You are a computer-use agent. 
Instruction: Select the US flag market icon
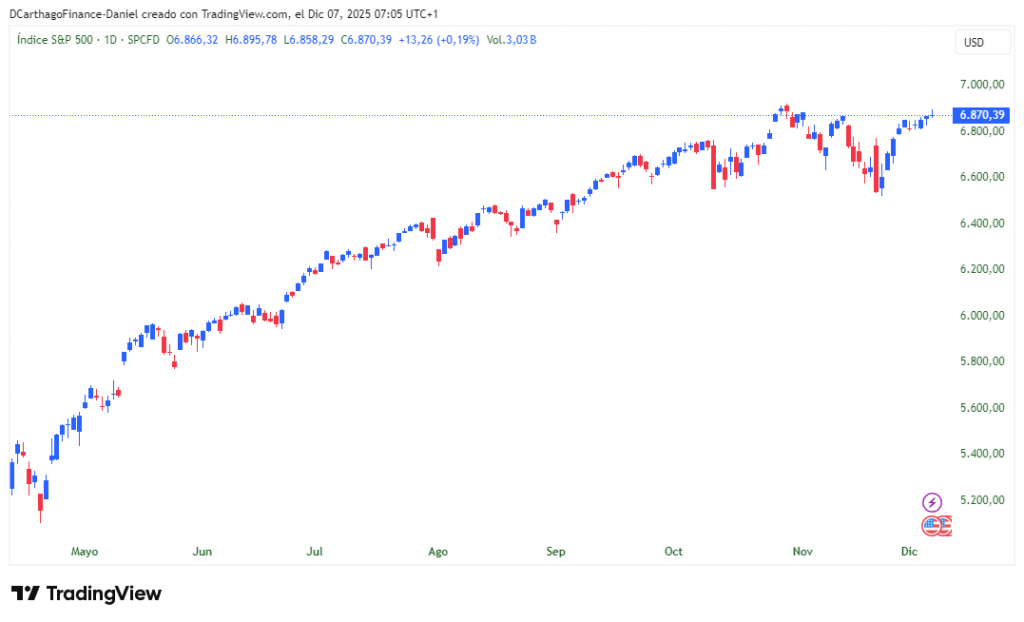point(931,525)
